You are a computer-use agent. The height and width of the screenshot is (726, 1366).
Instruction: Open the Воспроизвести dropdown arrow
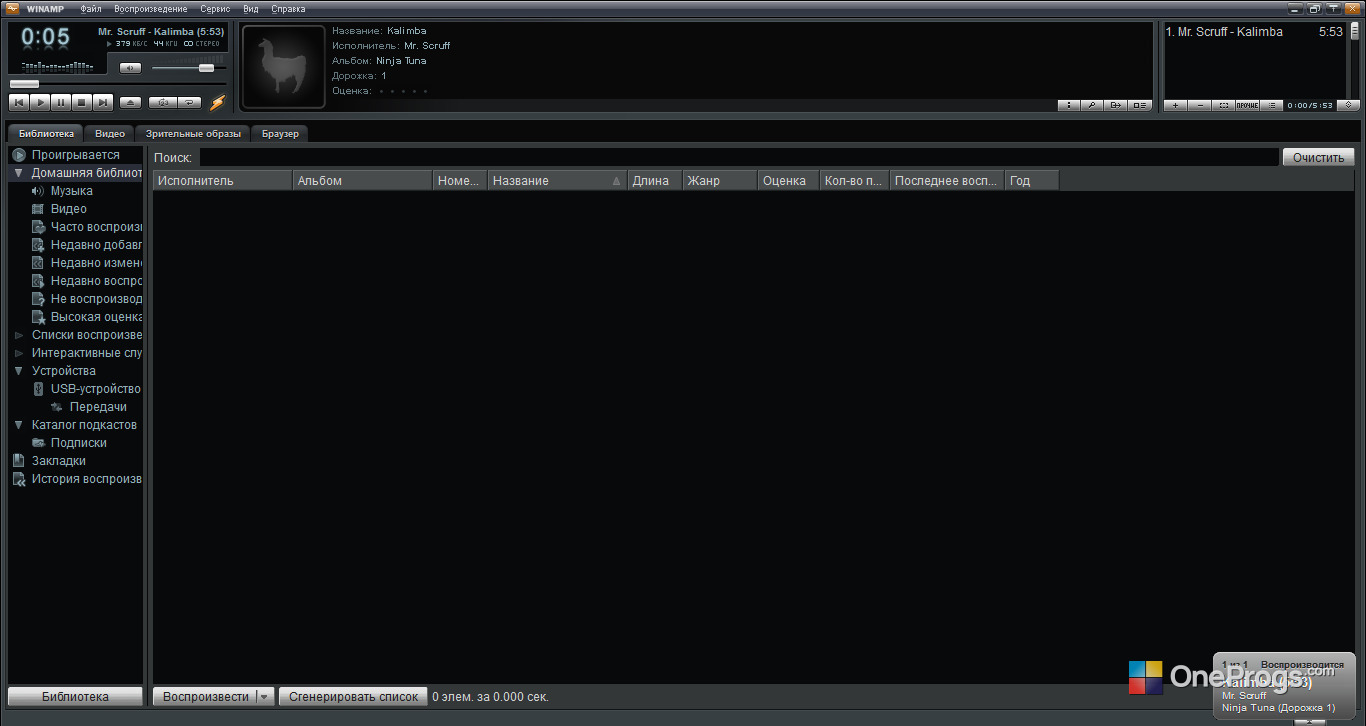[264, 697]
